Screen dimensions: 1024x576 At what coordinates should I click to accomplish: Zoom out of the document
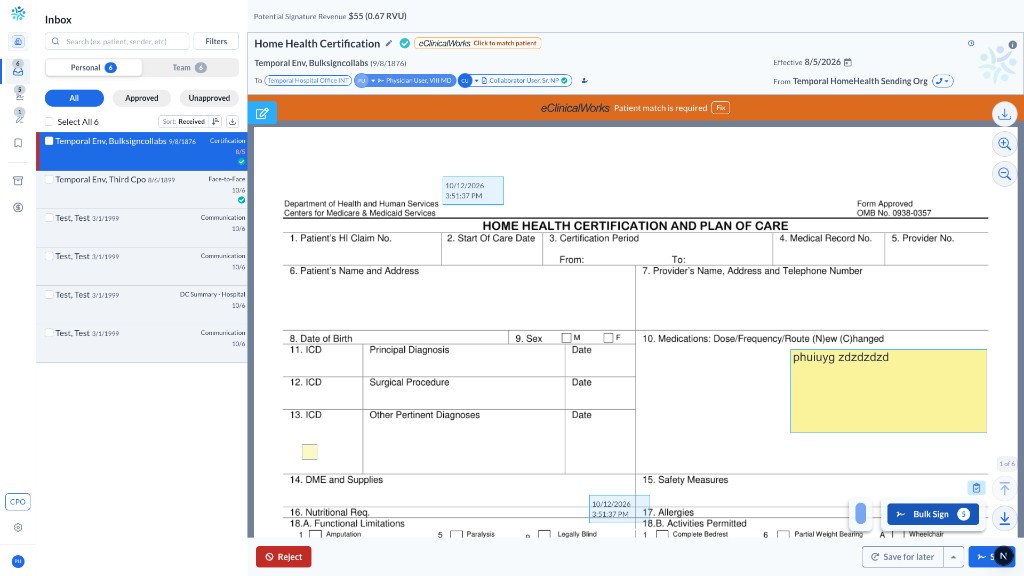1004,174
